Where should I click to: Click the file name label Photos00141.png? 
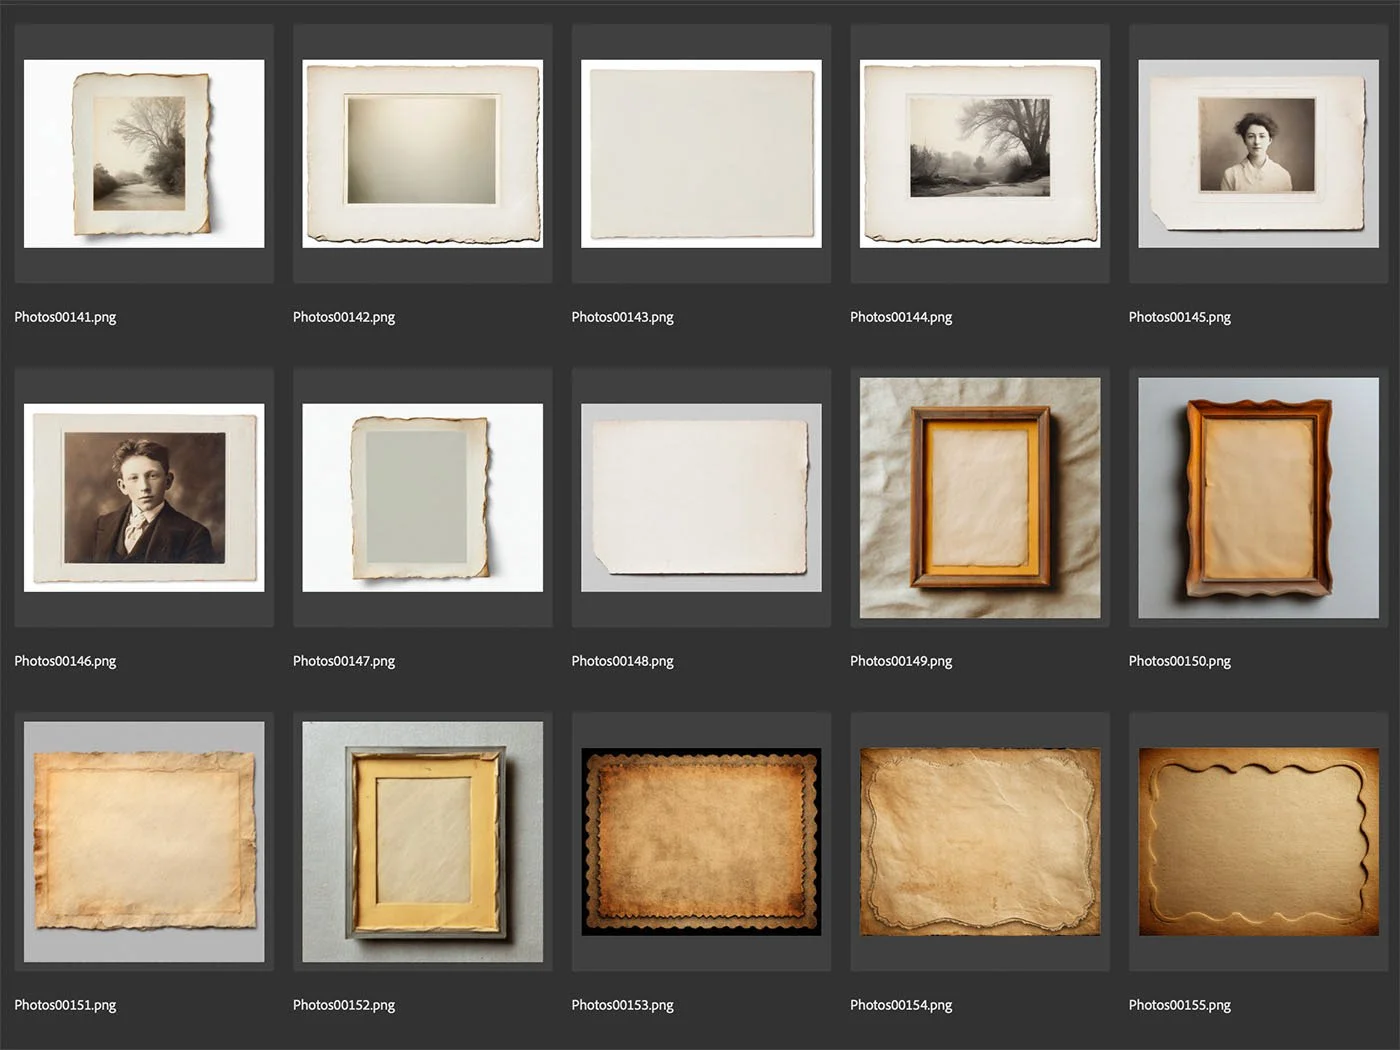pos(65,317)
